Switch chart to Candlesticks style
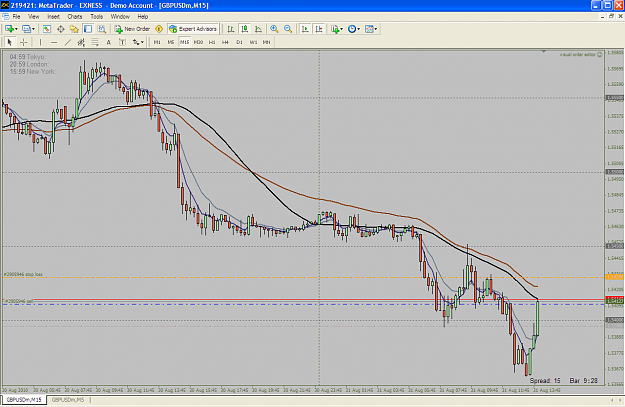 coord(245,29)
